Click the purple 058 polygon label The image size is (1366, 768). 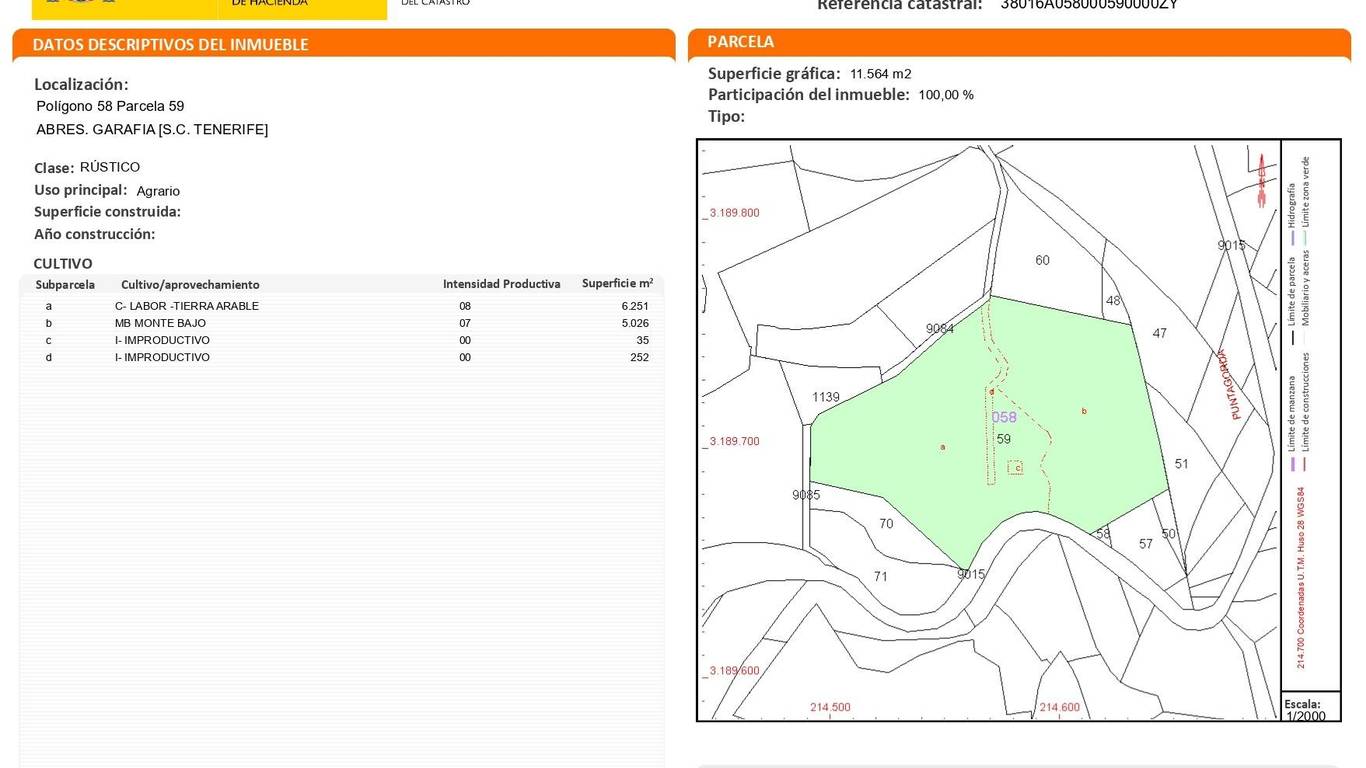click(x=1003, y=418)
